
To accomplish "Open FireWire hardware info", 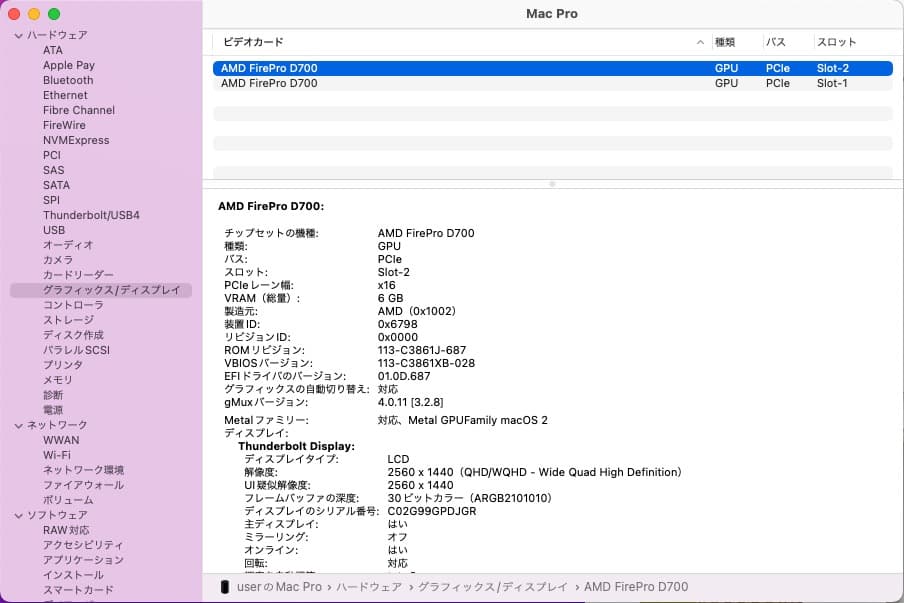I will [64, 125].
